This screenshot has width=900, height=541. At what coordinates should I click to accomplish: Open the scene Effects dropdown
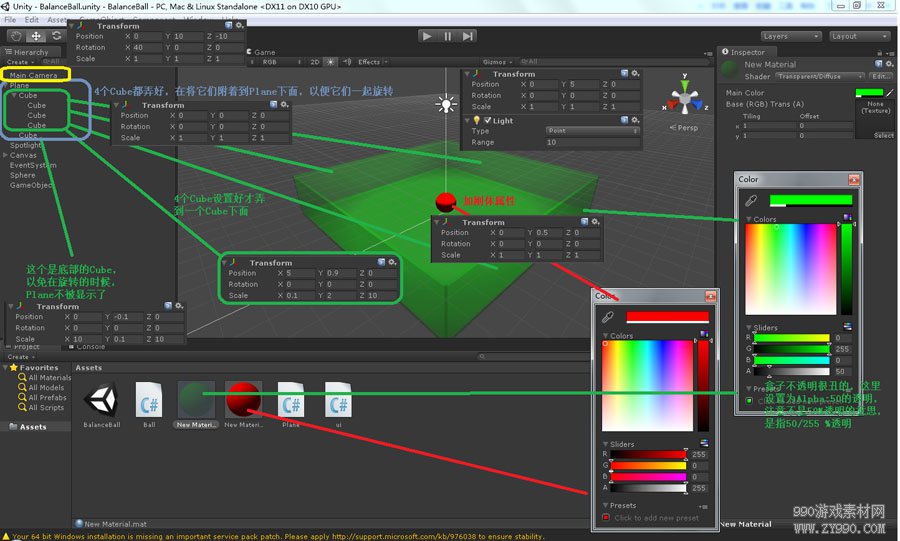point(373,62)
